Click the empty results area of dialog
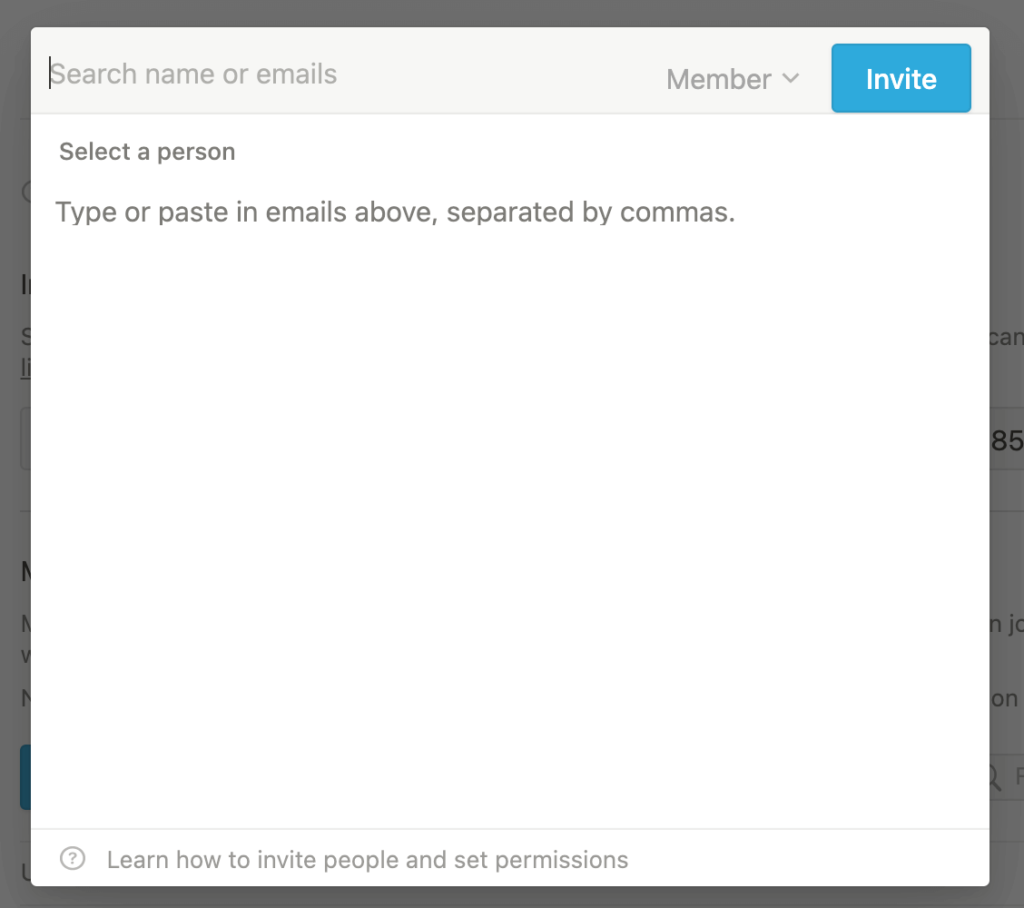This screenshot has height=908, width=1024. pos(509,523)
